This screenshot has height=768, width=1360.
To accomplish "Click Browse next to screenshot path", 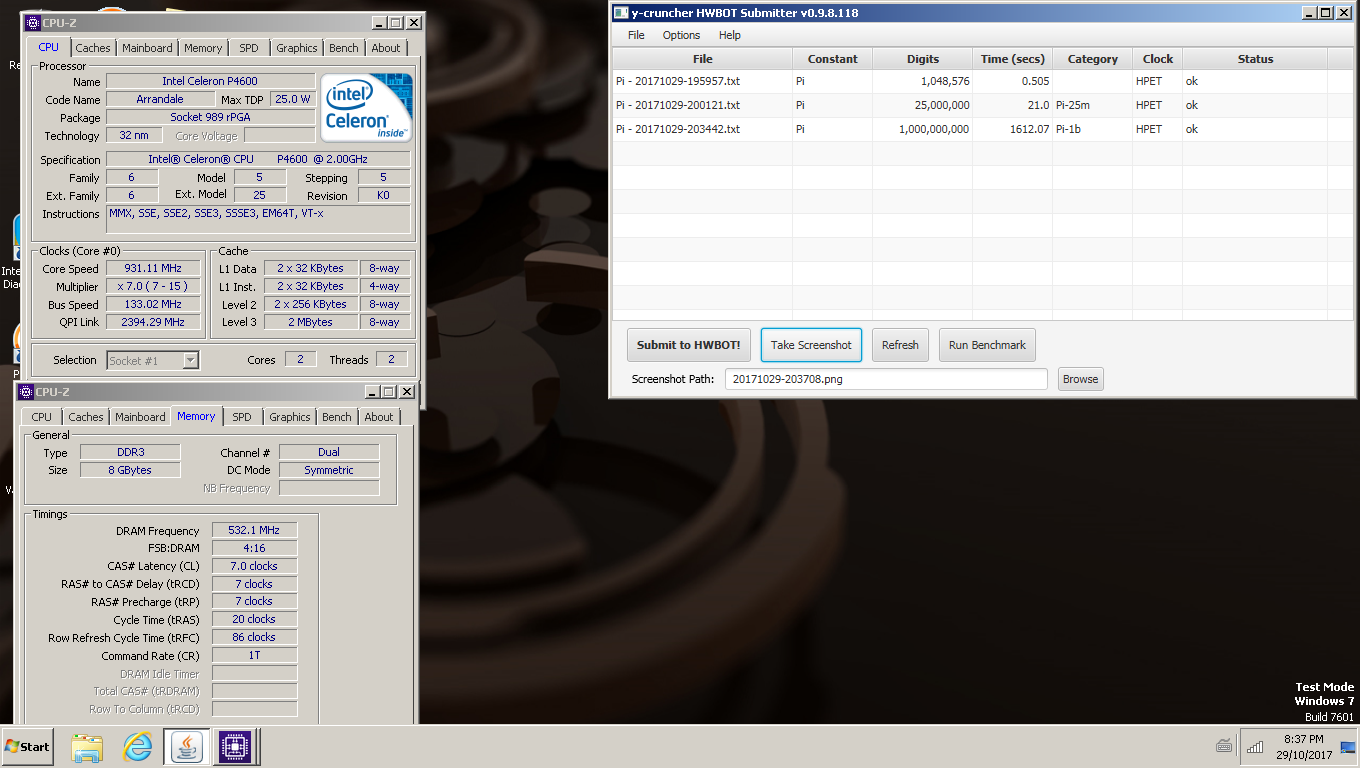I will pos(1080,379).
